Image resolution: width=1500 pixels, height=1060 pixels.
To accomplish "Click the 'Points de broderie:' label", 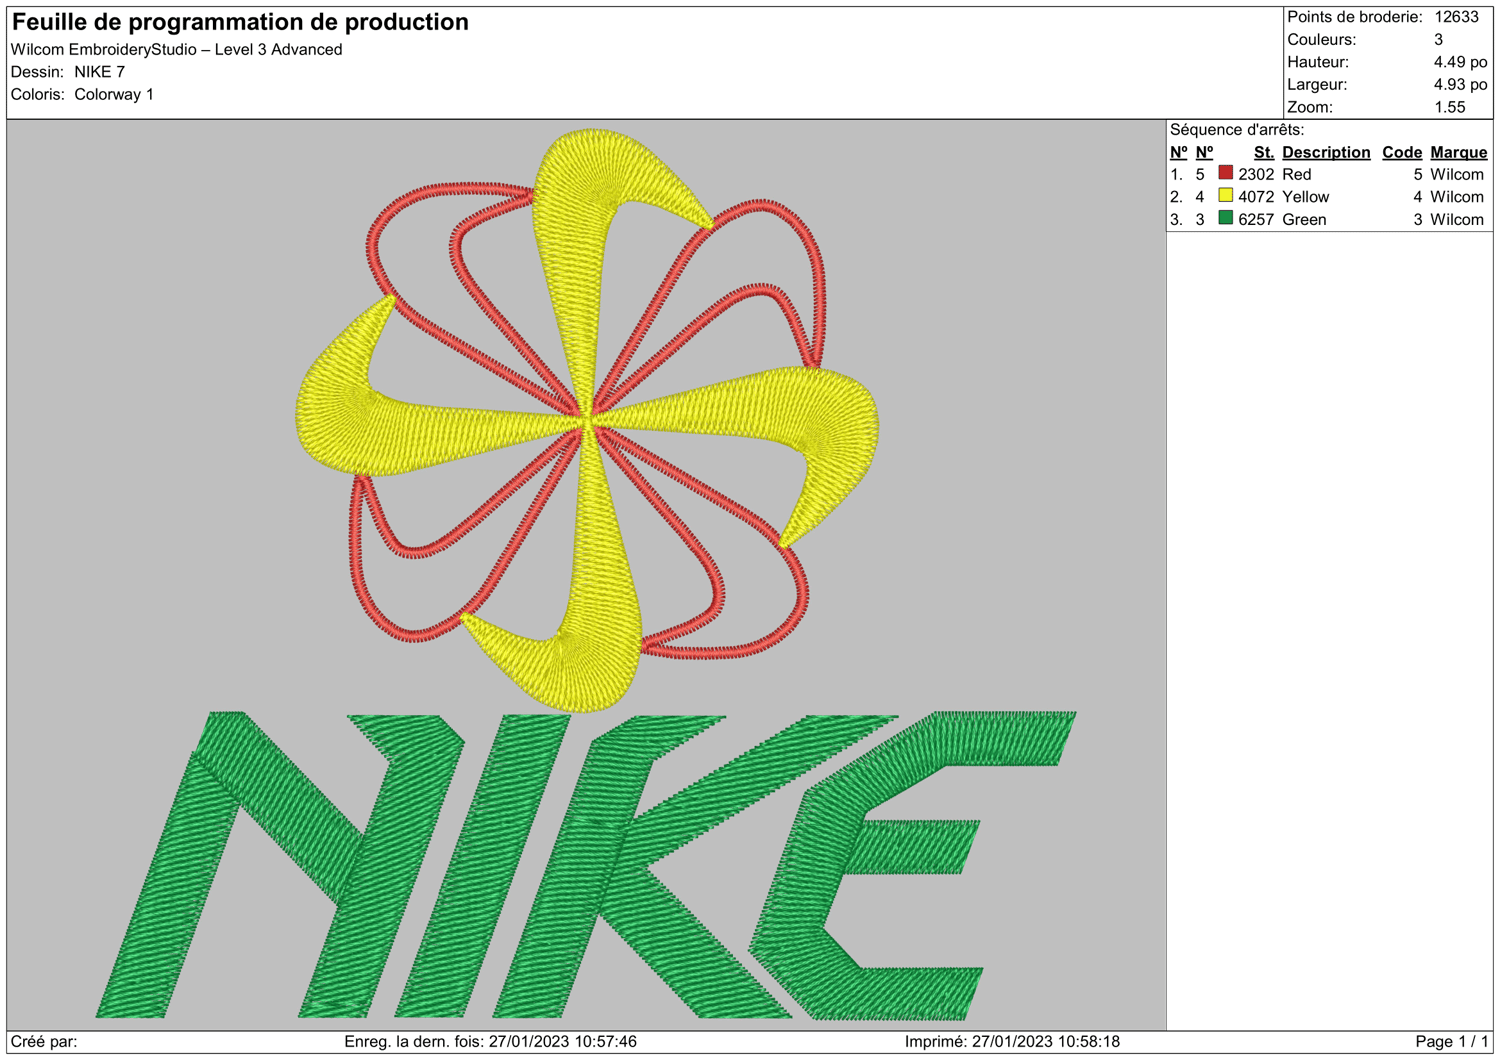I will point(1354,17).
